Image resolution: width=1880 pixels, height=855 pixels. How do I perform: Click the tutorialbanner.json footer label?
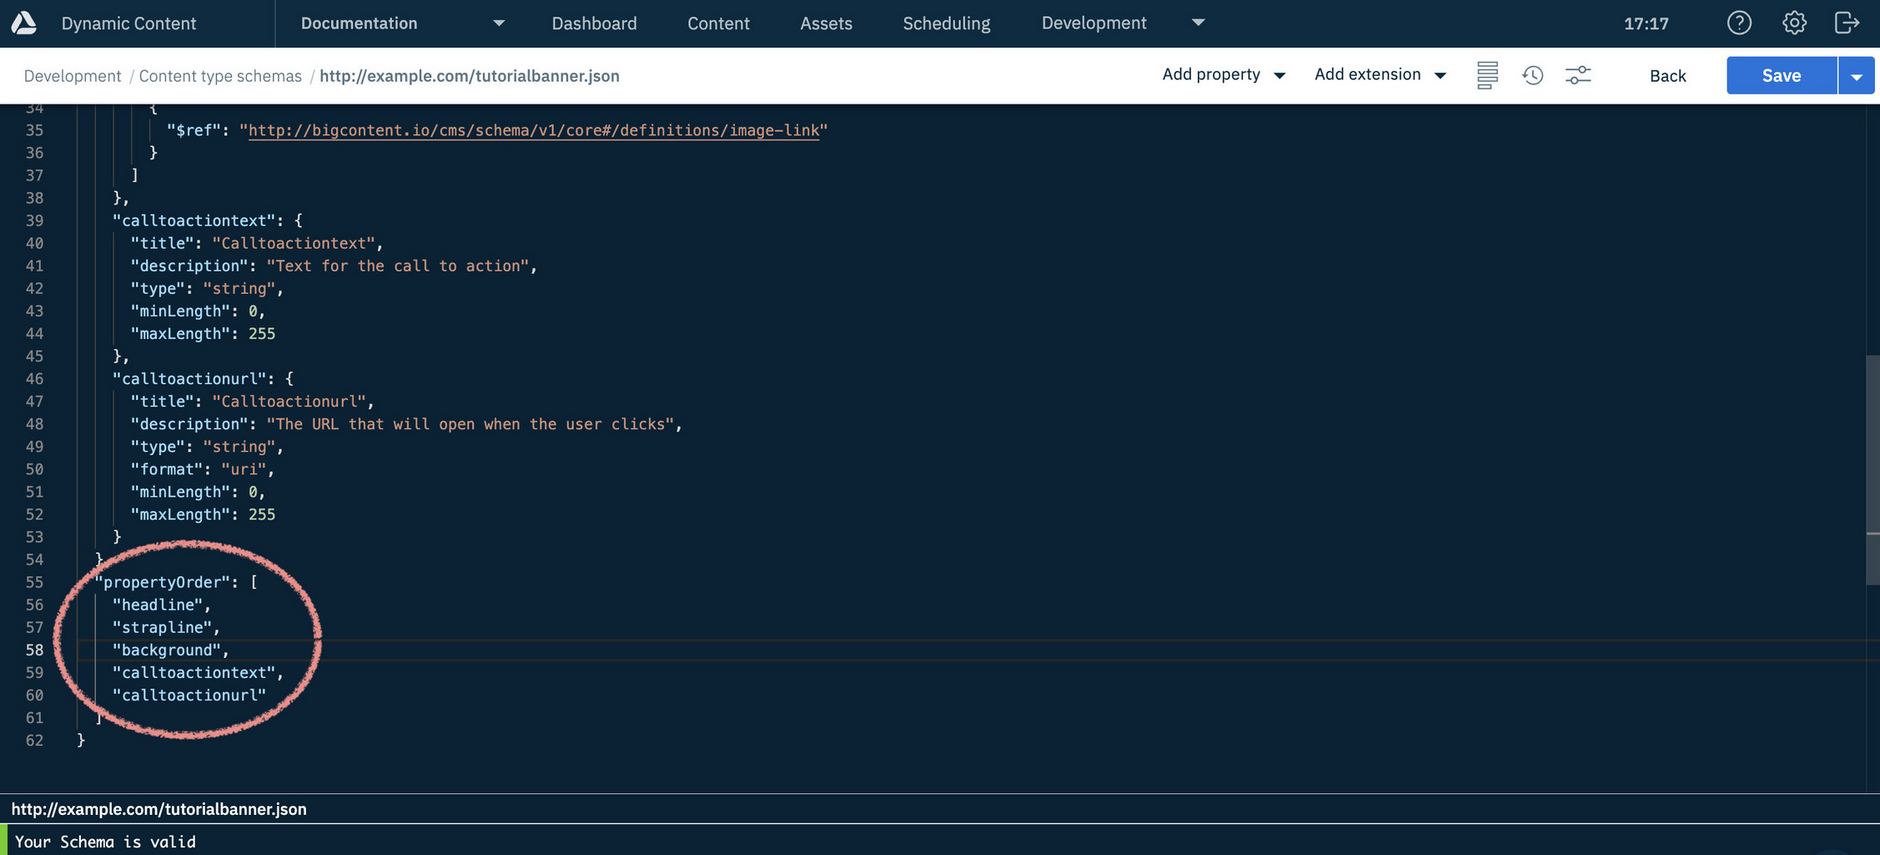[x=159, y=809]
